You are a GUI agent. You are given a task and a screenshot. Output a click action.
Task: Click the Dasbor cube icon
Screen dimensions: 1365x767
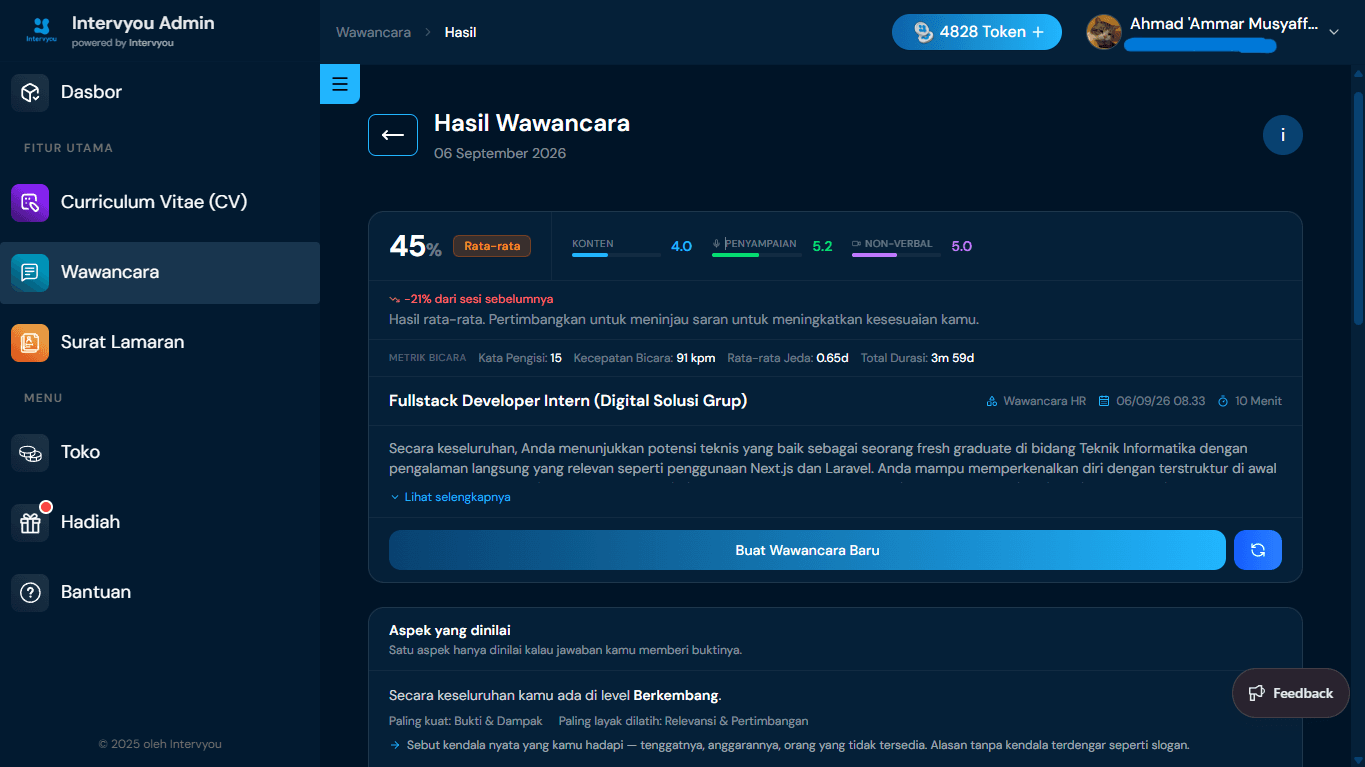click(30, 92)
